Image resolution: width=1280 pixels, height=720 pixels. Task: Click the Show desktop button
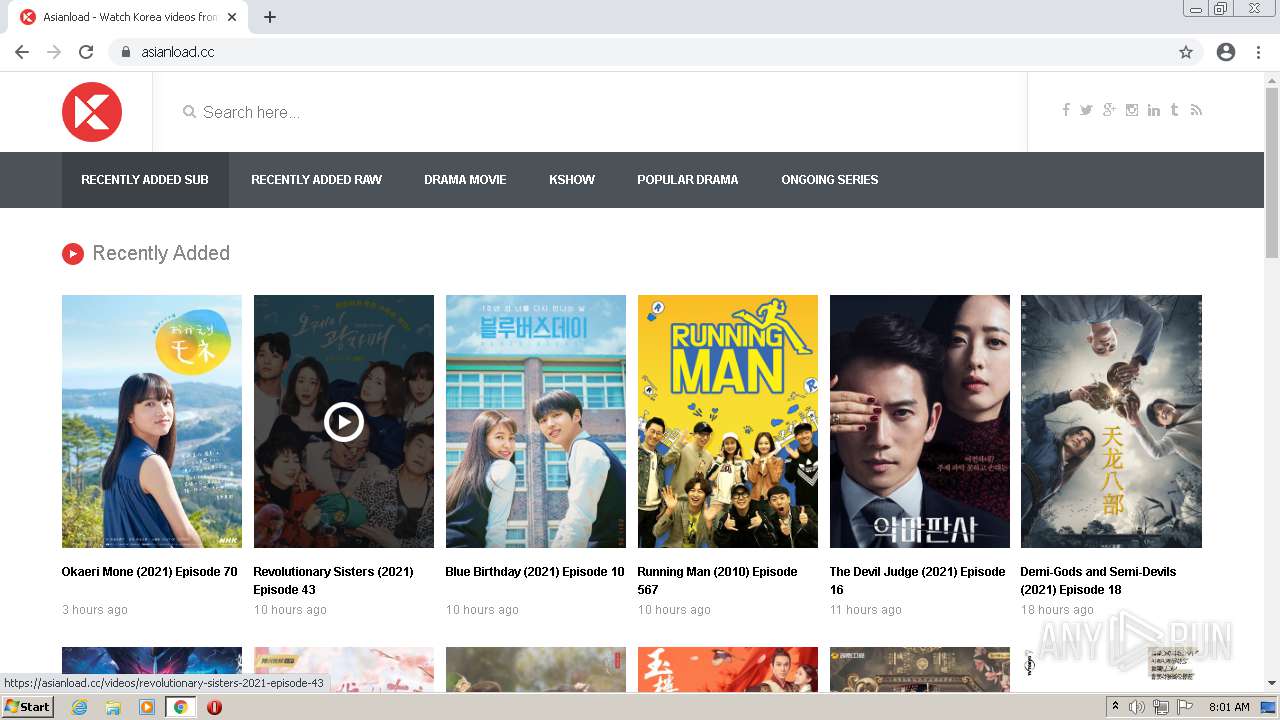[x=1268, y=707]
